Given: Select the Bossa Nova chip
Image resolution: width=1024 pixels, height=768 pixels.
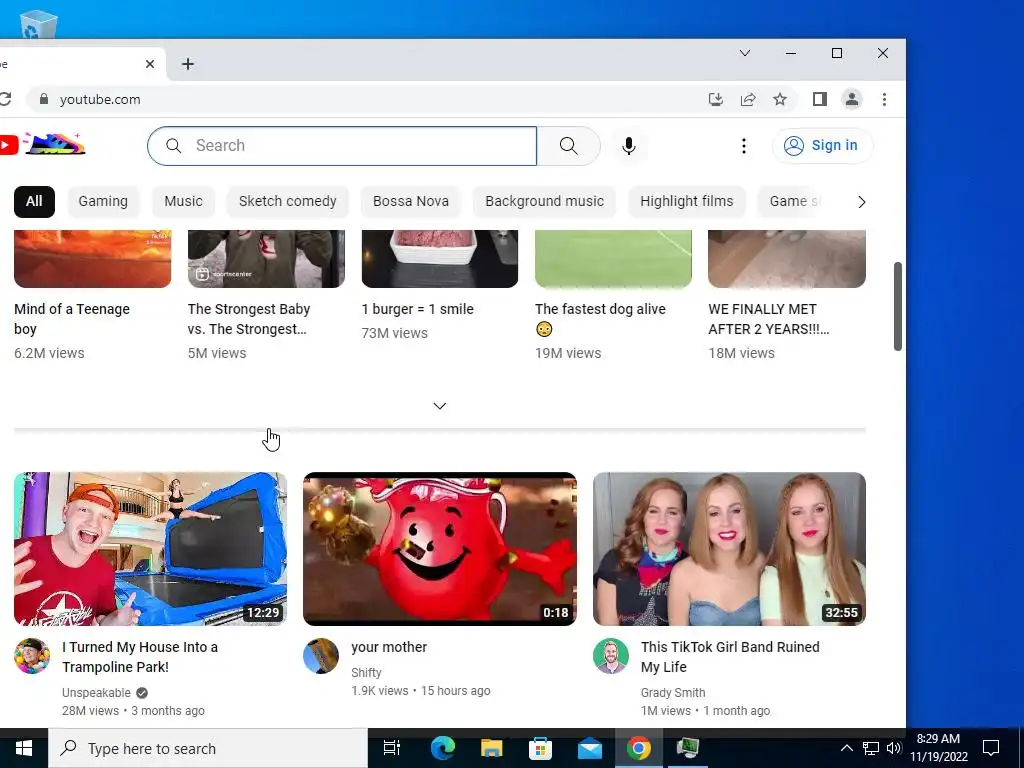Looking at the screenshot, I should (x=411, y=201).
